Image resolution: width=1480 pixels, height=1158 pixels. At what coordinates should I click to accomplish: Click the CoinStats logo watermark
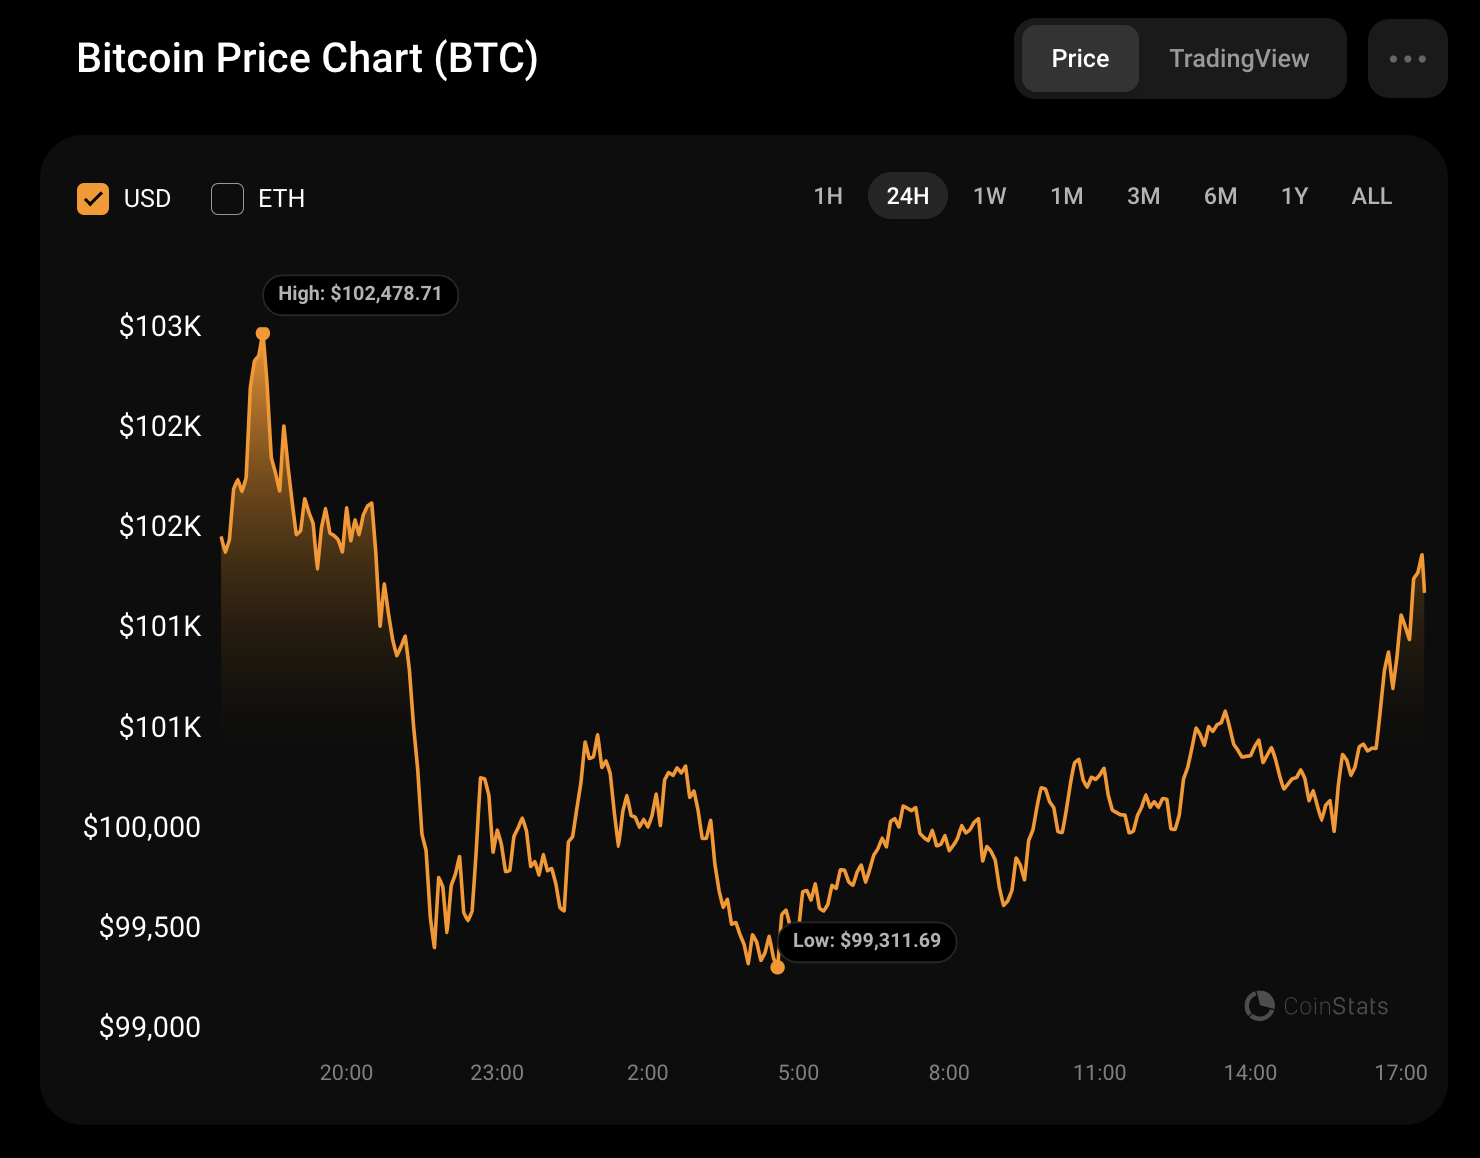[1316, 1006]
